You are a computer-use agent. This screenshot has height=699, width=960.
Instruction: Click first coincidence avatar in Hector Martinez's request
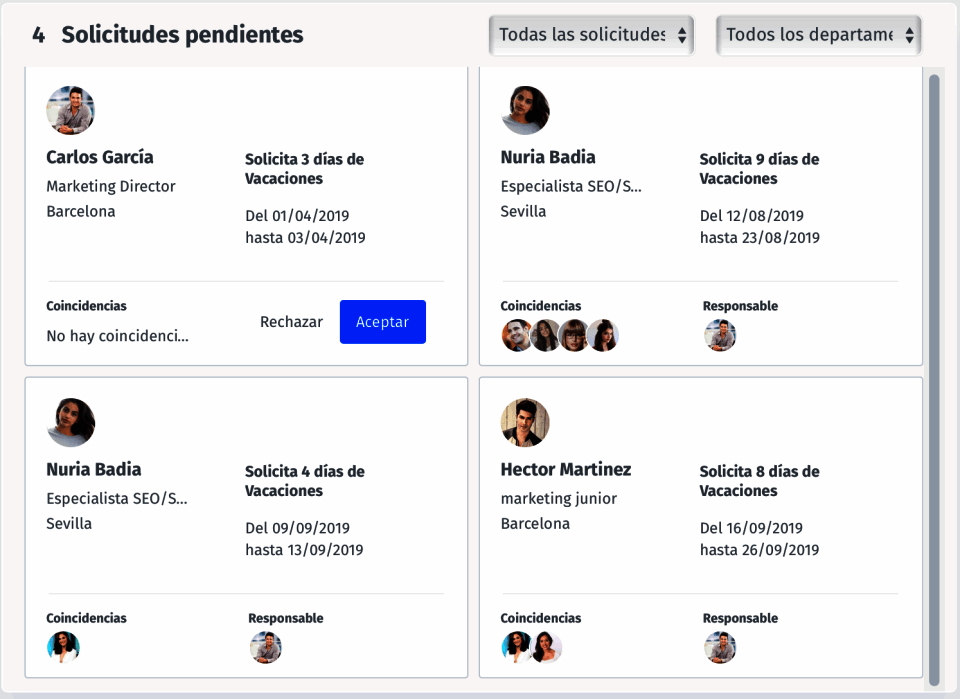[517, 648]
